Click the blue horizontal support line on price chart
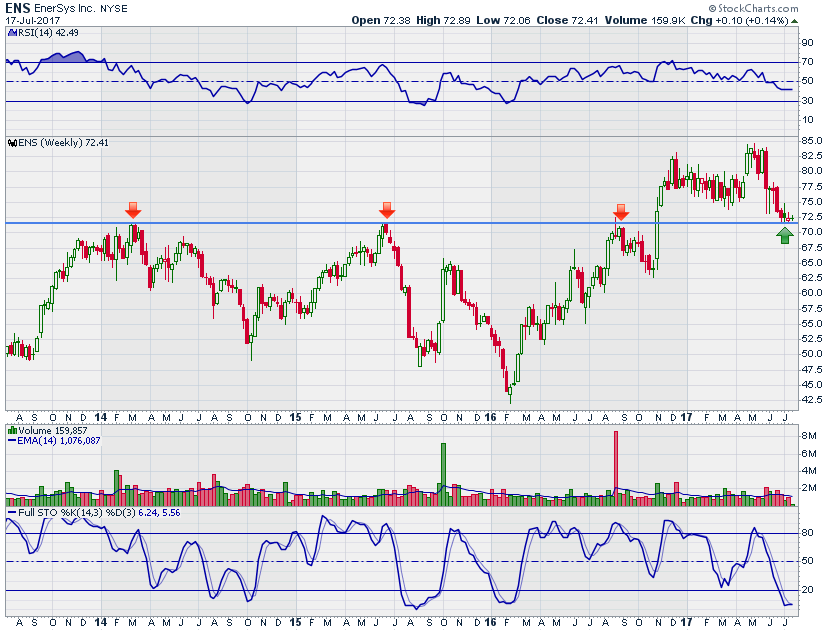The height and width of the screenshot is (635, 830). 402,223
